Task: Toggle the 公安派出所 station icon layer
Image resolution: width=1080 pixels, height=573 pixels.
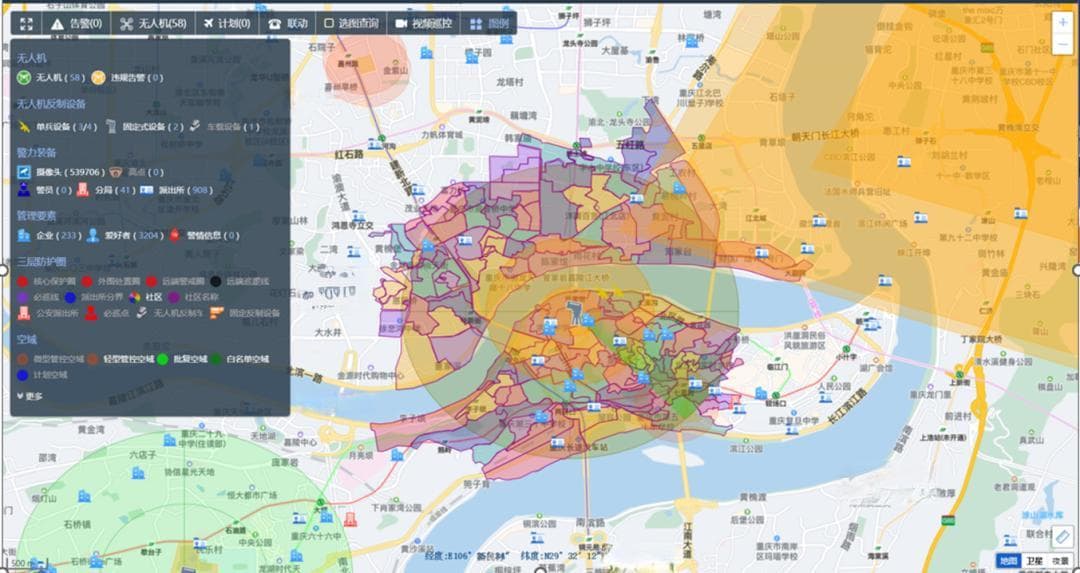Action: tap(48, 313)
